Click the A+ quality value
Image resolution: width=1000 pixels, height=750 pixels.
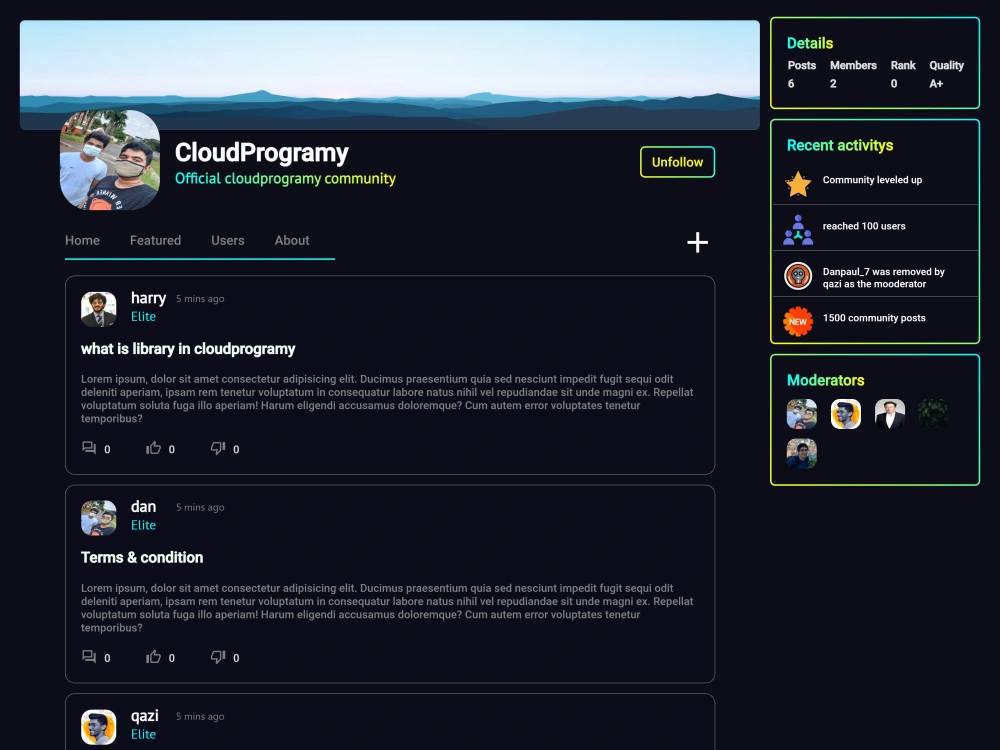point(936,84)
